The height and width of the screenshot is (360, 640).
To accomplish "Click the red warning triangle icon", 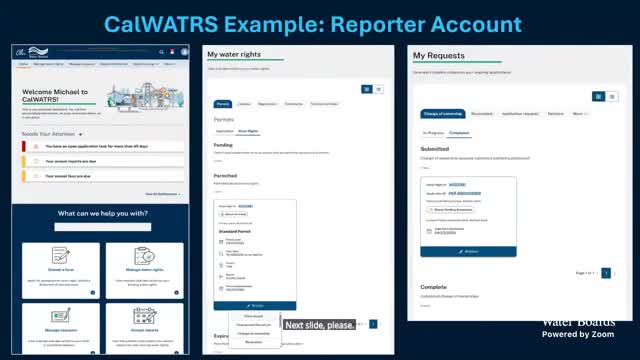I will coord(36,146).
